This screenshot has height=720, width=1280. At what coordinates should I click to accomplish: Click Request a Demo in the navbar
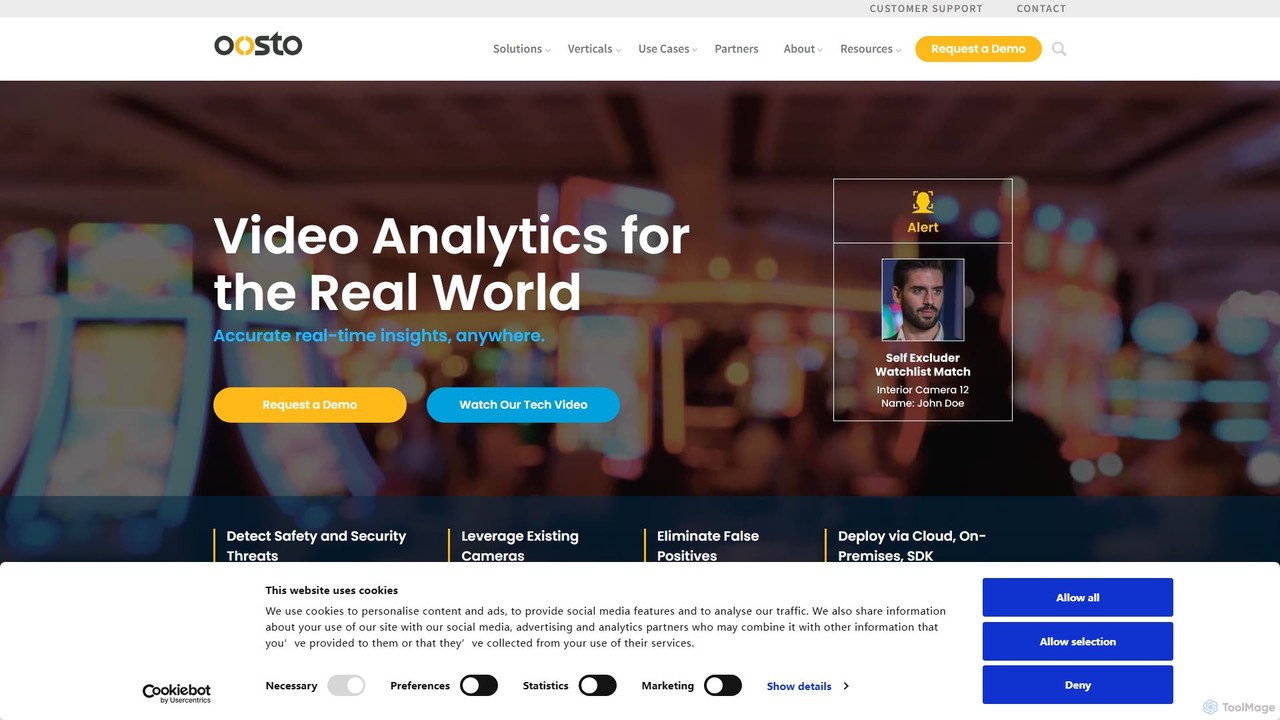coord(978,49)
